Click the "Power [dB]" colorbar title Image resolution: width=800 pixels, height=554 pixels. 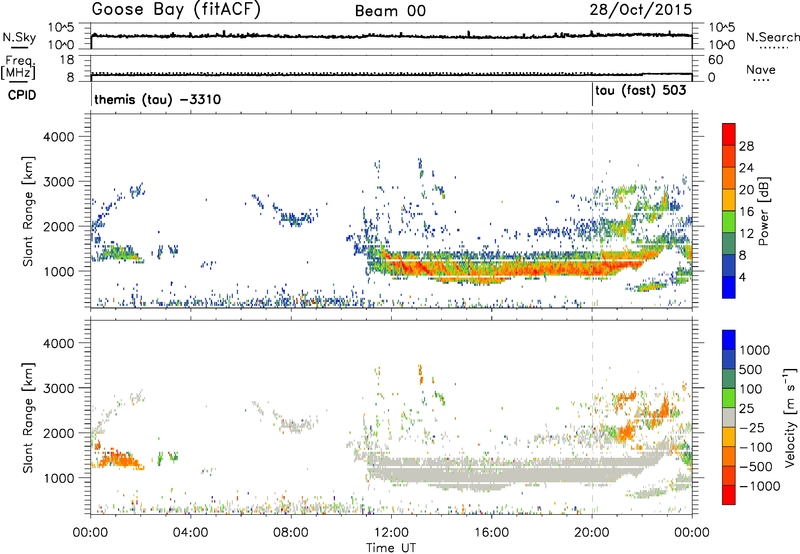click(x=764, y=211)
